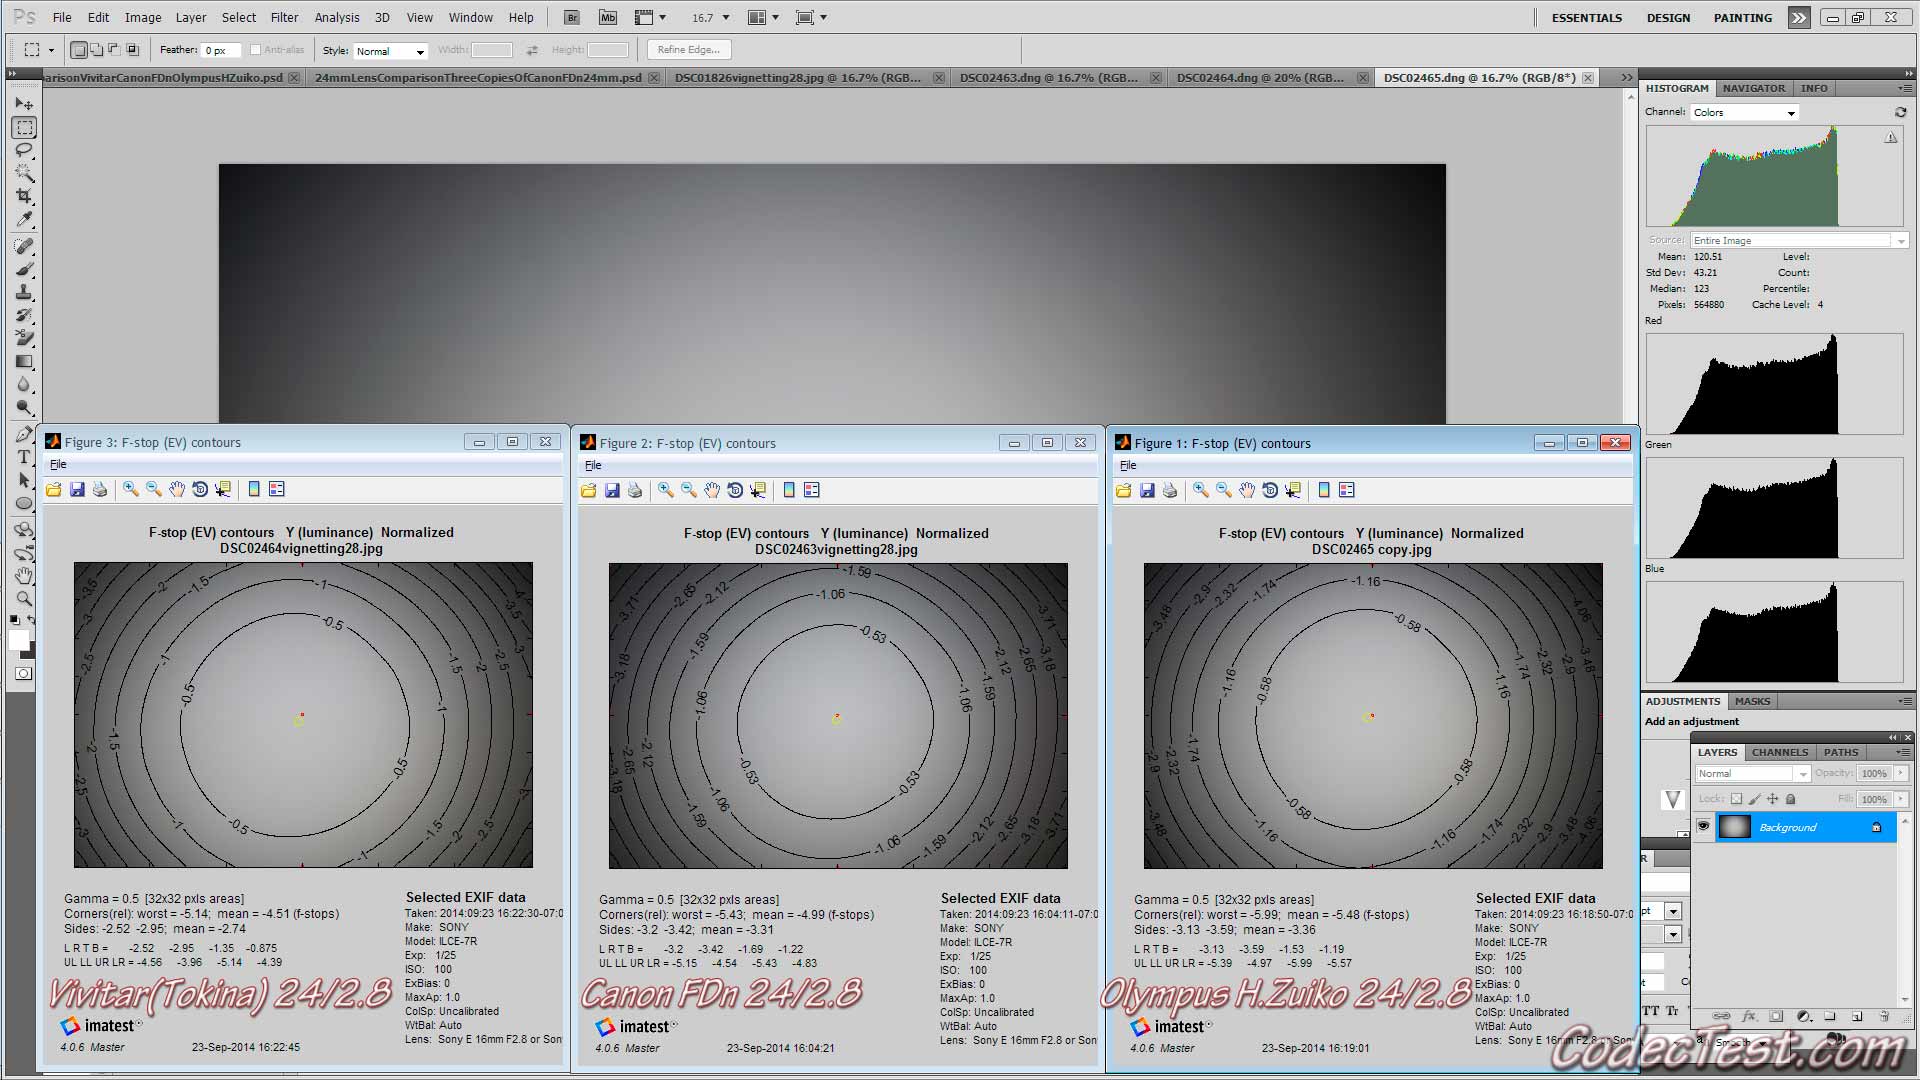
Task: Enable New selection mode in options bar
Action: (x=79, y=50)
